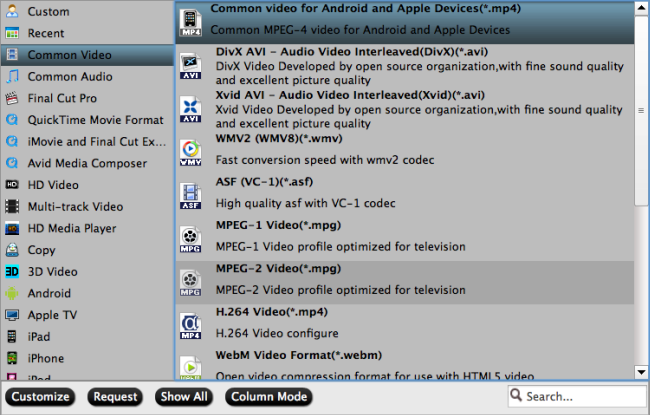The height and width of the screenshot is (415, 650).
Task: Click the scrollbar down arrow
Action: pyautogui.click(x=641, y=372)
